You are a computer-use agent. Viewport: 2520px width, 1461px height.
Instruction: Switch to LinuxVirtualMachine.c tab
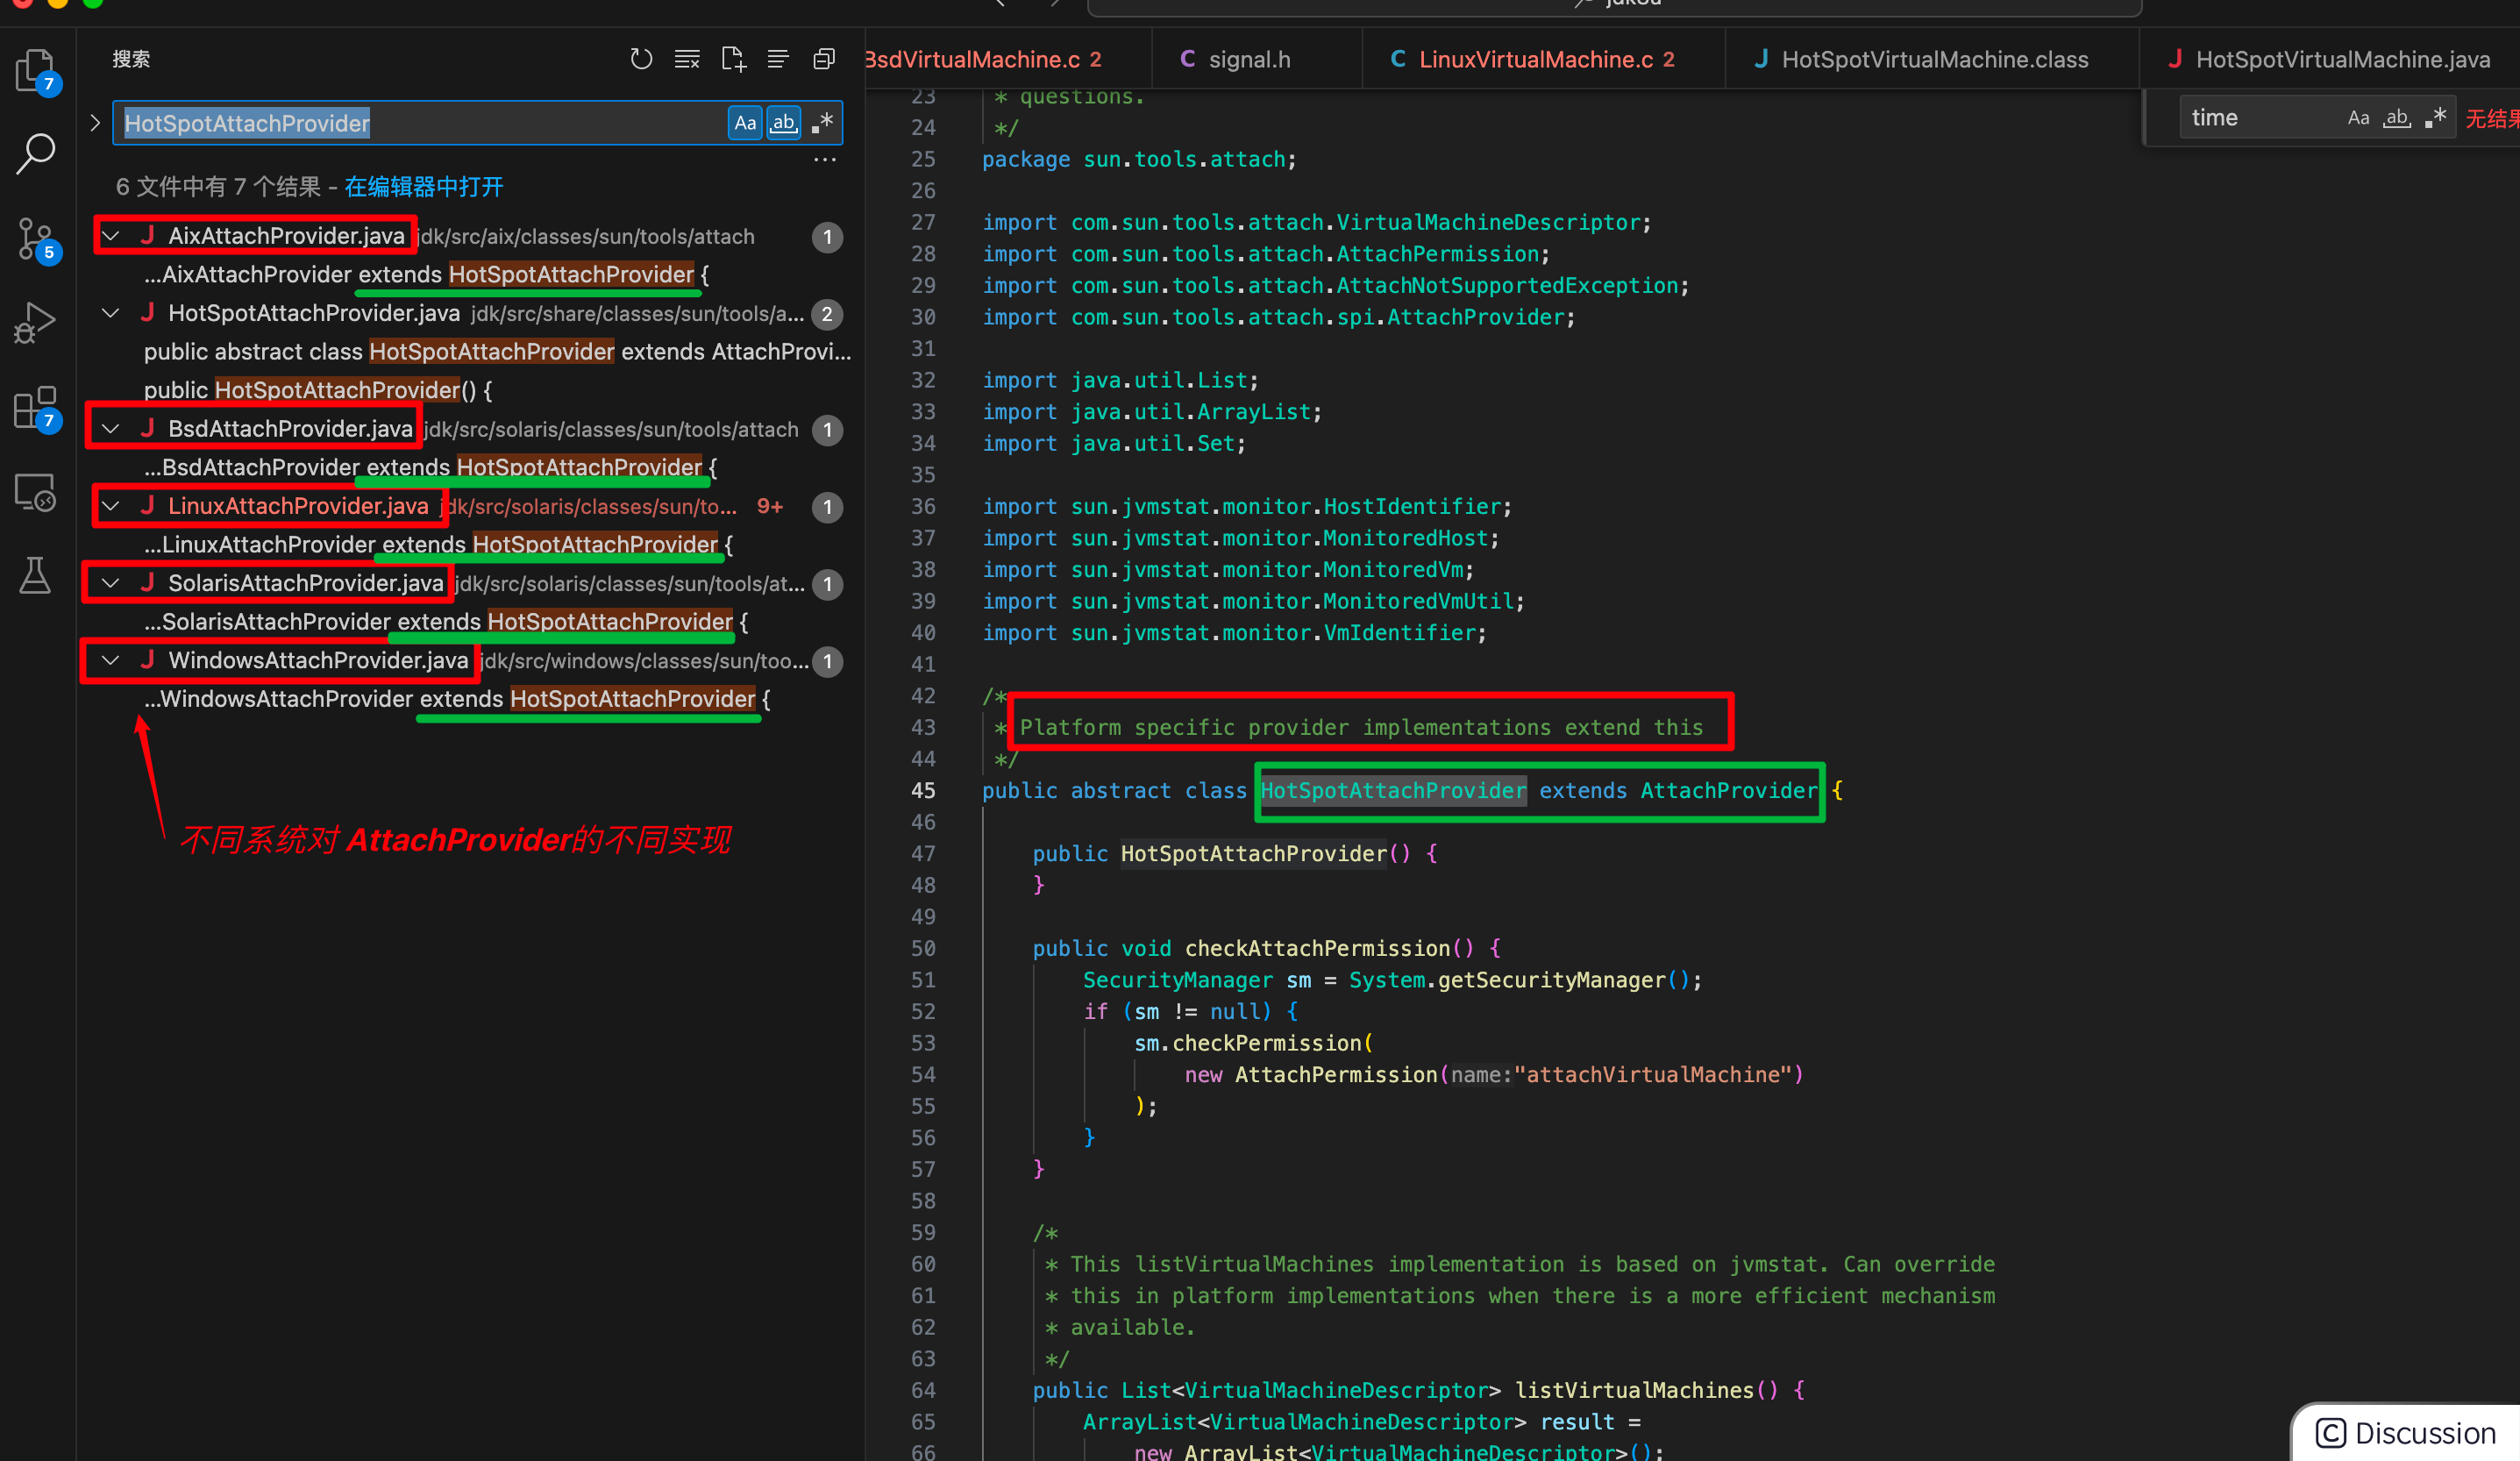coord(1544,59)
